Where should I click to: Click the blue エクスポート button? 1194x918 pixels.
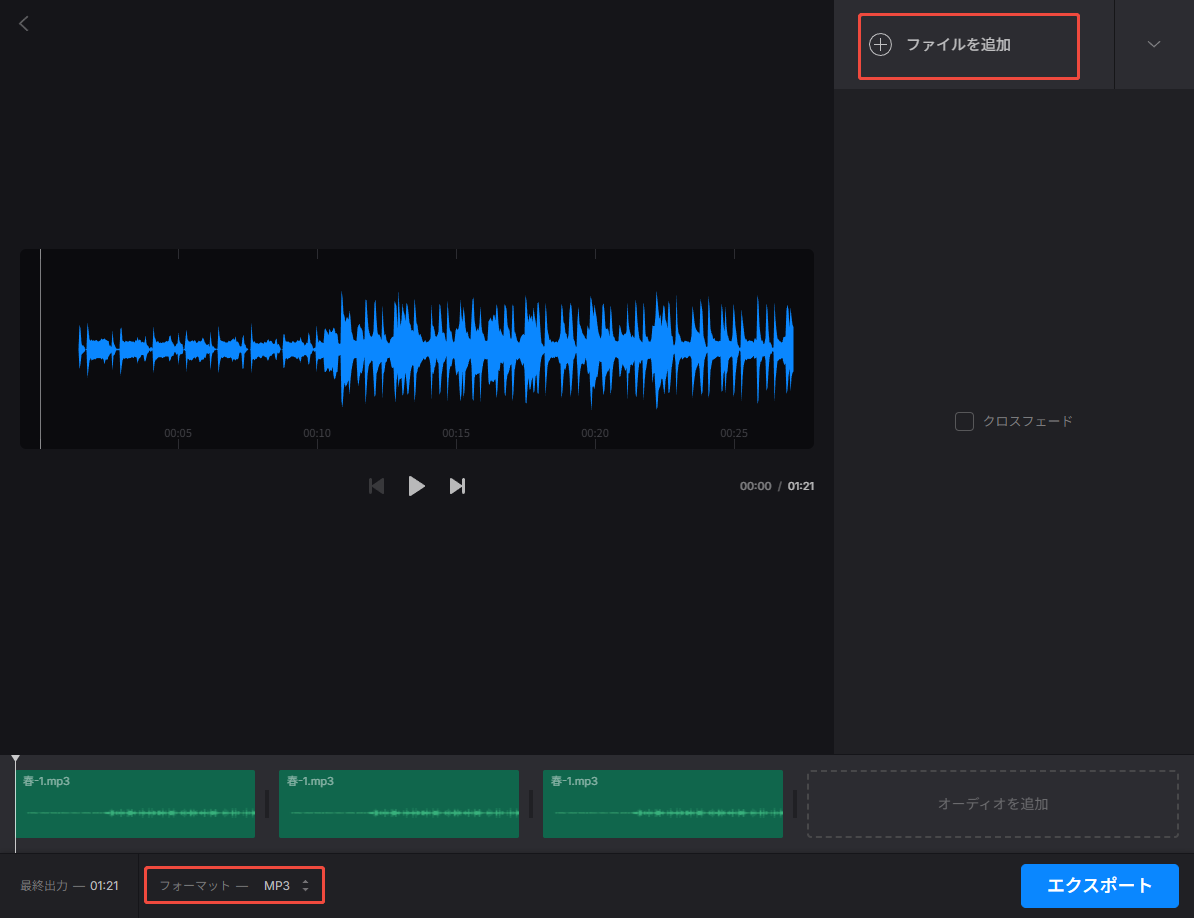[1099, 886]
